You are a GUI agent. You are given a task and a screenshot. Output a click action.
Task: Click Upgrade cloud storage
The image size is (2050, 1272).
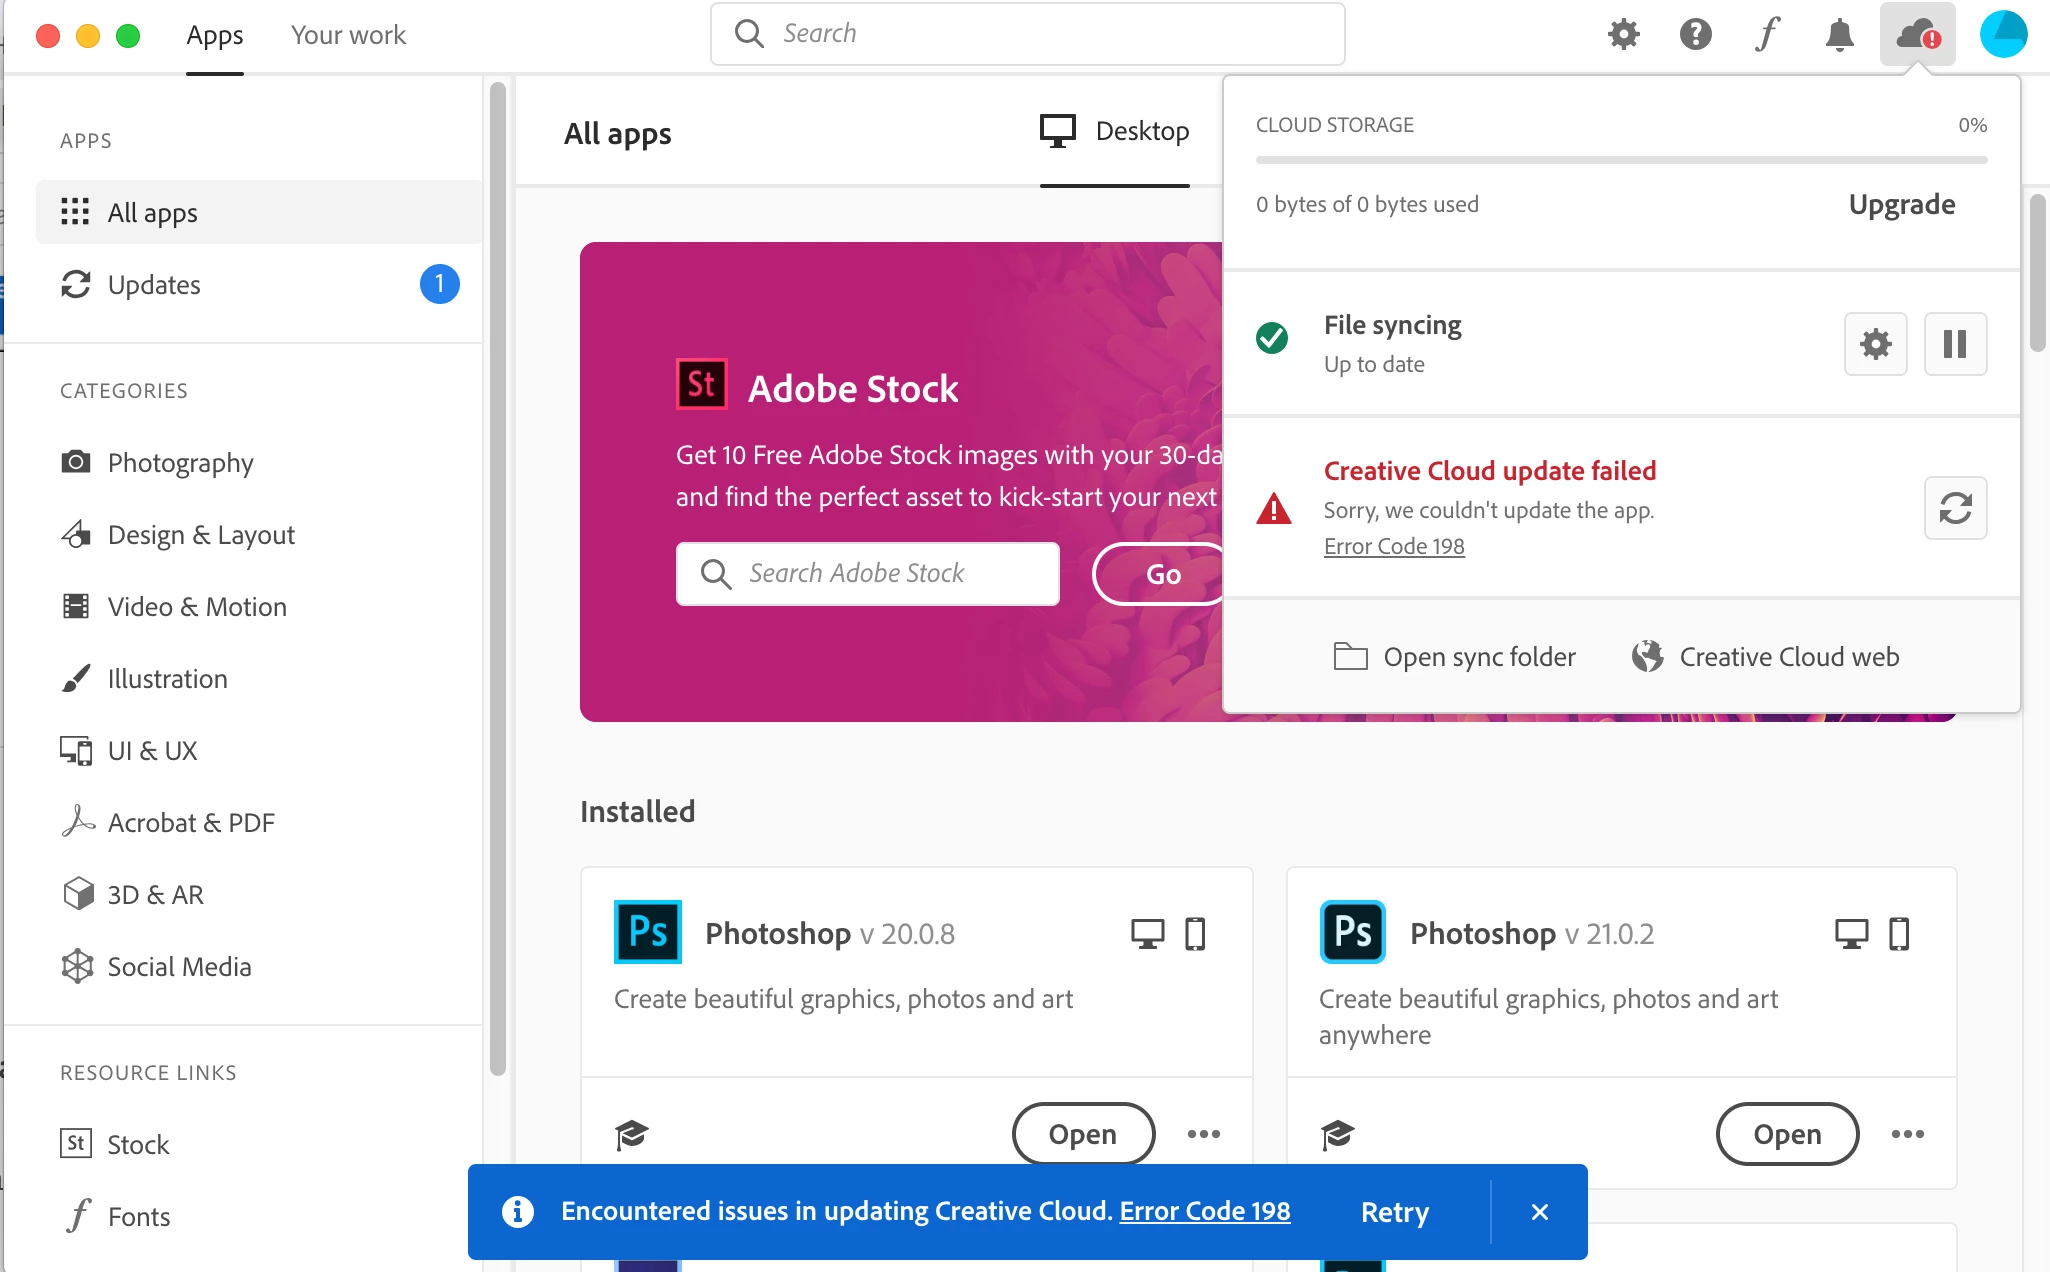click(x=1901, y=204)
